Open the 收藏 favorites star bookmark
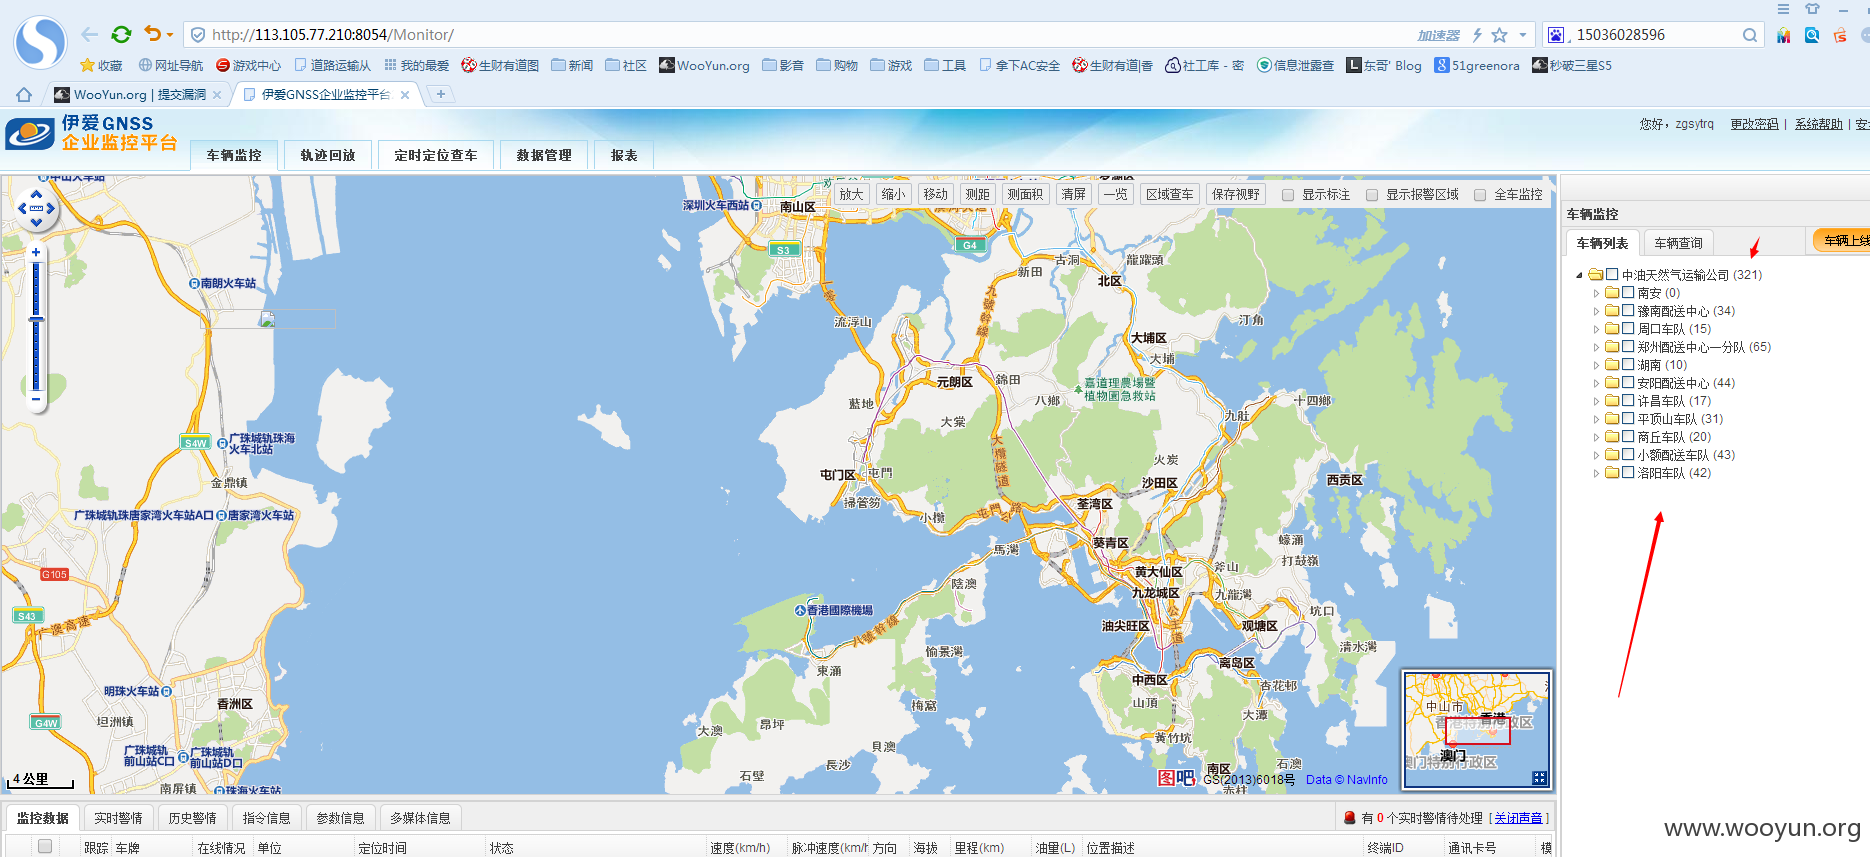Viewport: 1870px width, 857px height. 101,65
